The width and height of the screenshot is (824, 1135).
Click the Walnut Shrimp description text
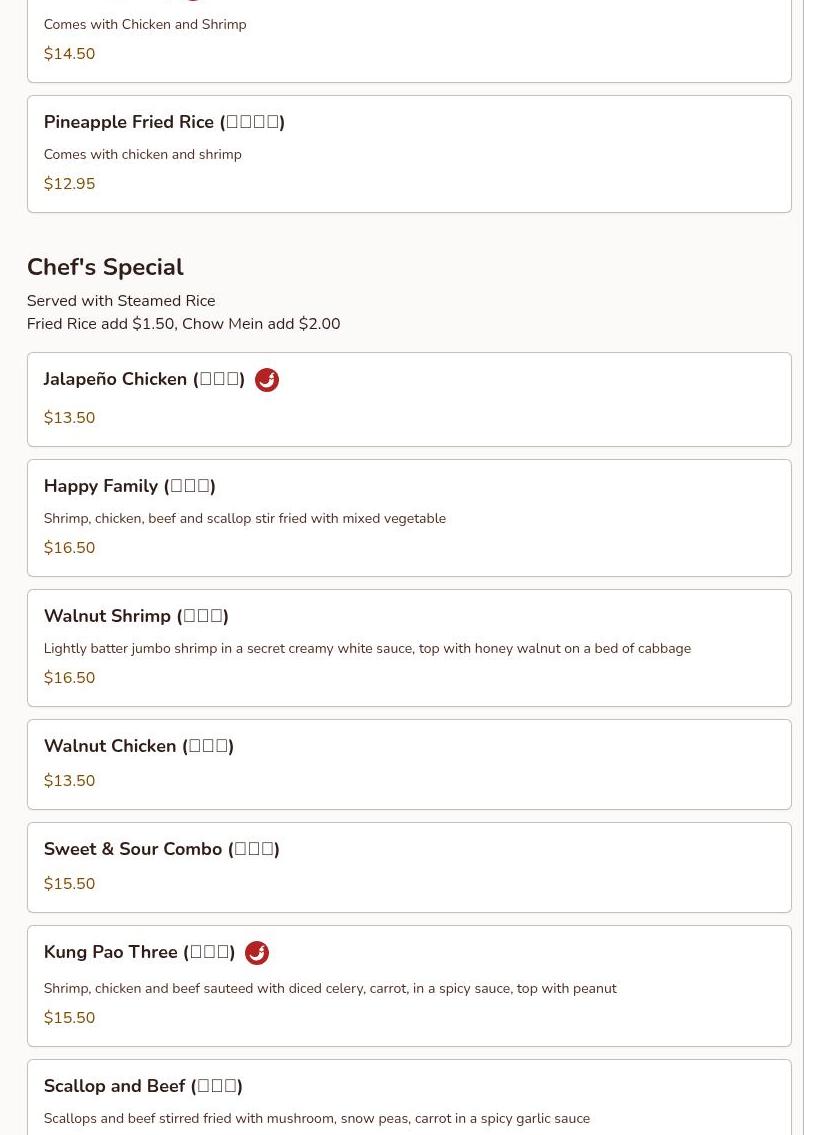[367, 648]
